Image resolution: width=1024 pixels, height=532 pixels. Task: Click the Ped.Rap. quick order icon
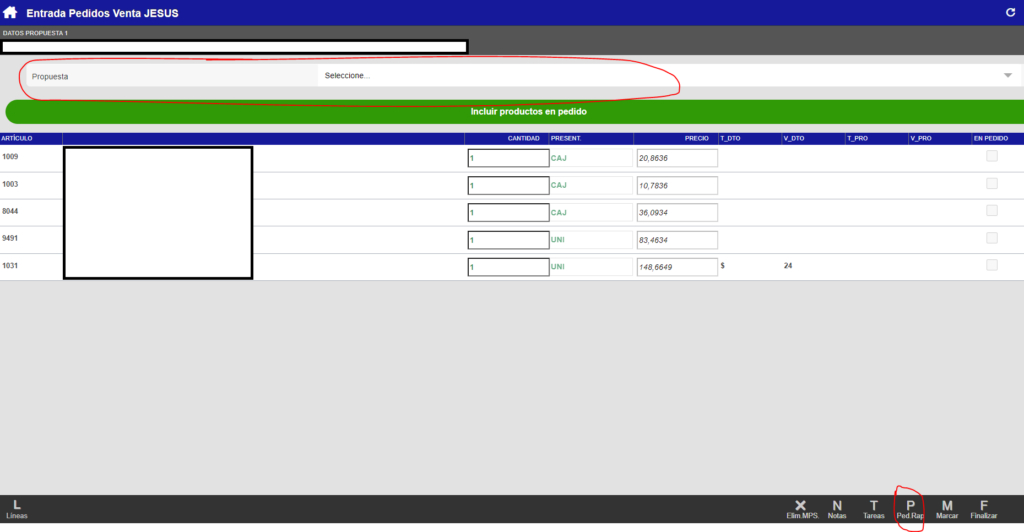(x=910, y=509)
